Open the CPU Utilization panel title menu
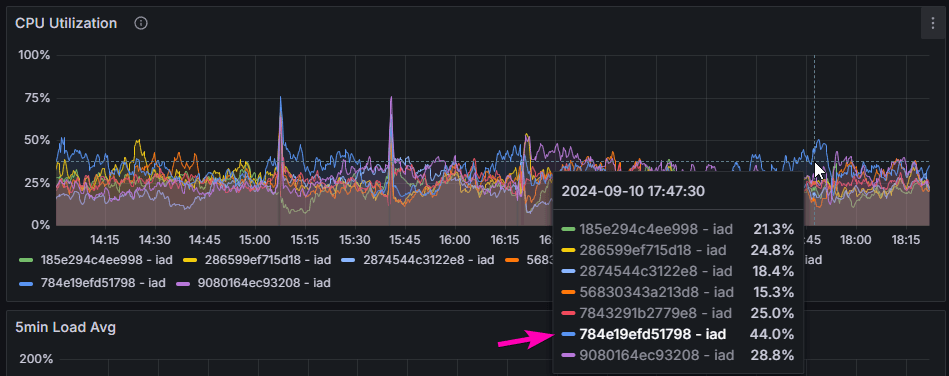Image resolution: width=949 pixels, height=376 pixels. point(66,24)
